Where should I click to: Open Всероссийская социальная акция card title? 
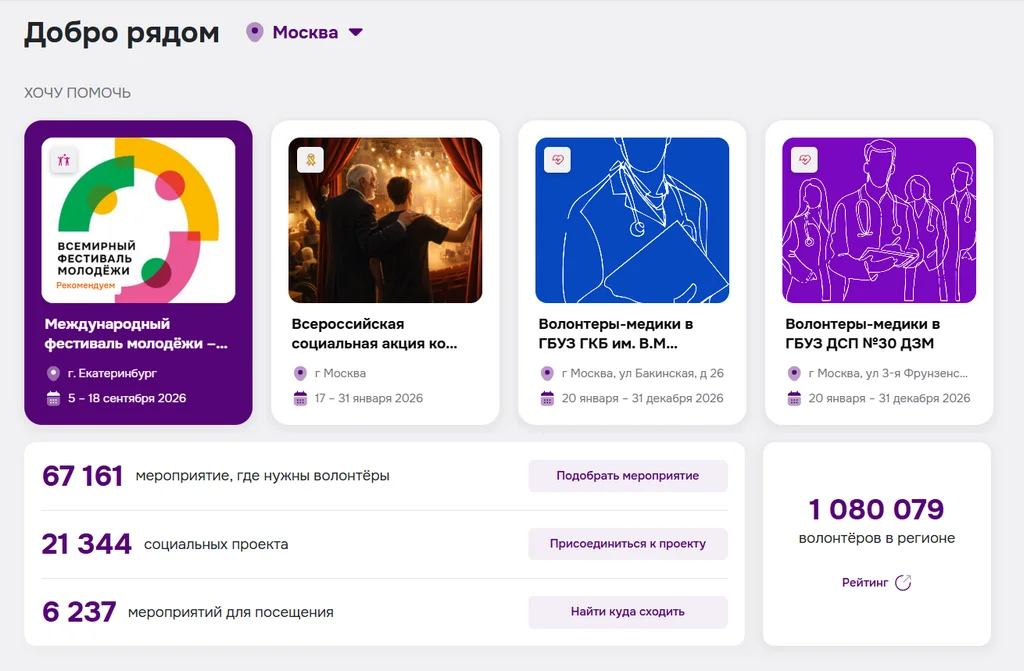click(x=374, y=334)
